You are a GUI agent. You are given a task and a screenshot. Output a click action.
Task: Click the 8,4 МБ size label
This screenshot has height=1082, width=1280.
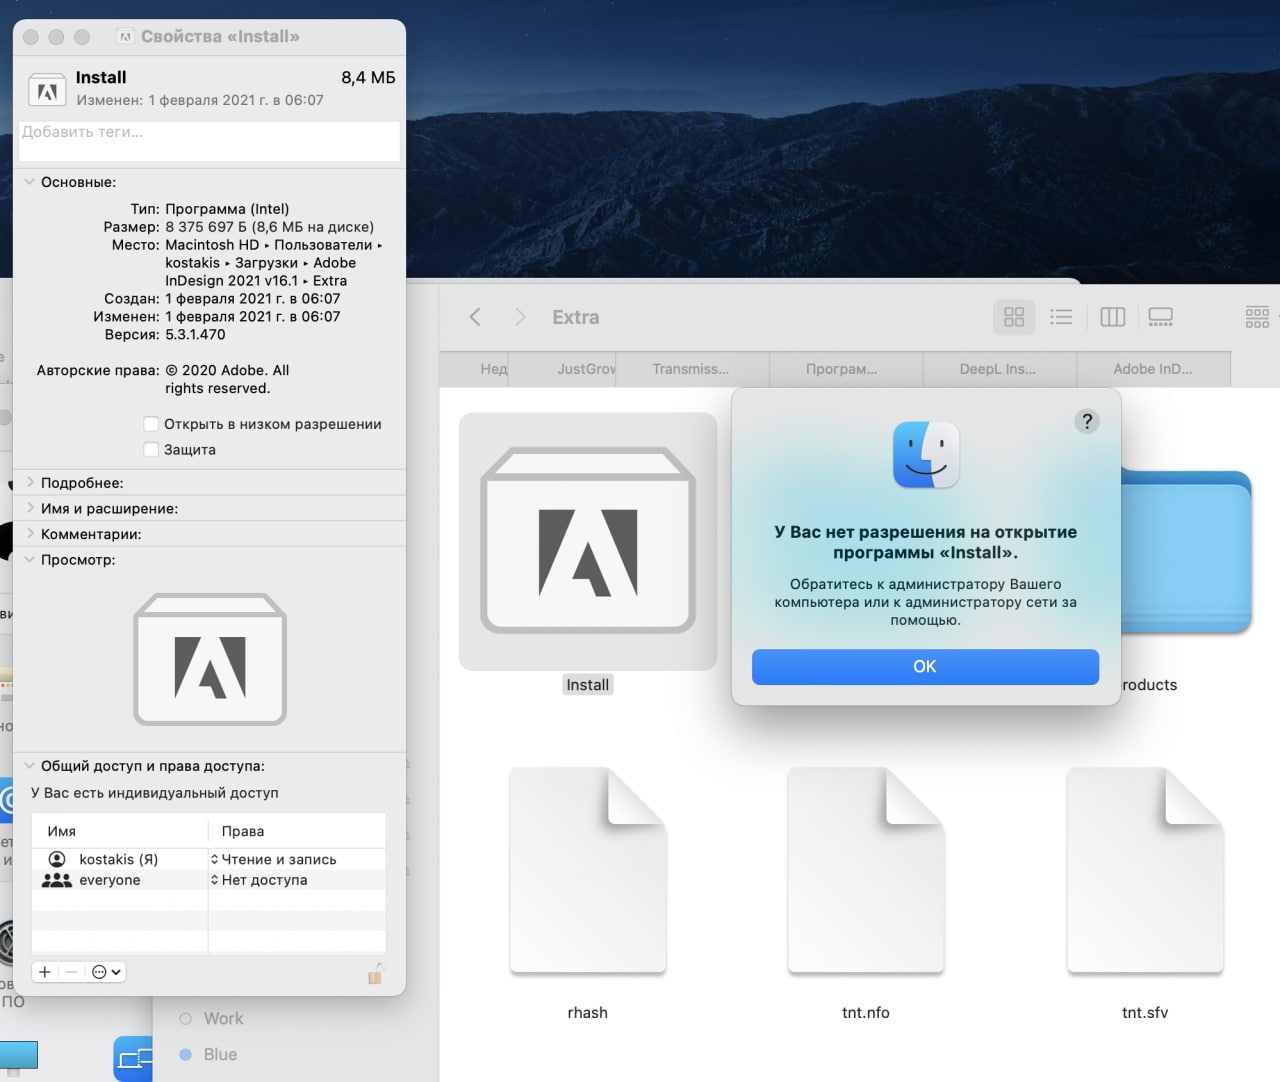click(368, 77)
